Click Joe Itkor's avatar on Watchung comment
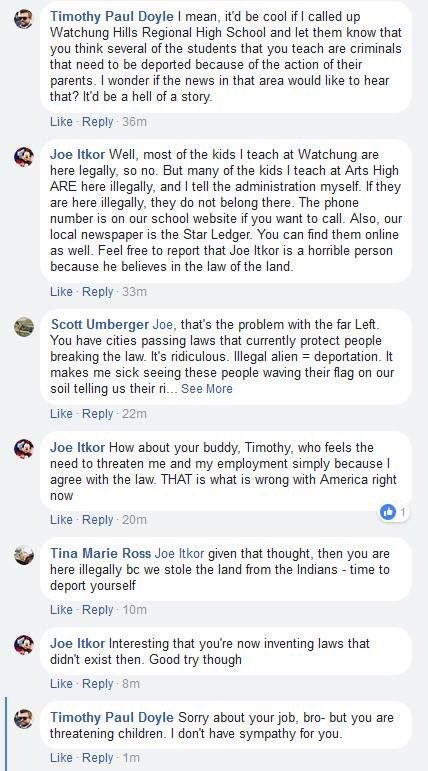Viewport: 428px width, 771px height. coord(23,157)
